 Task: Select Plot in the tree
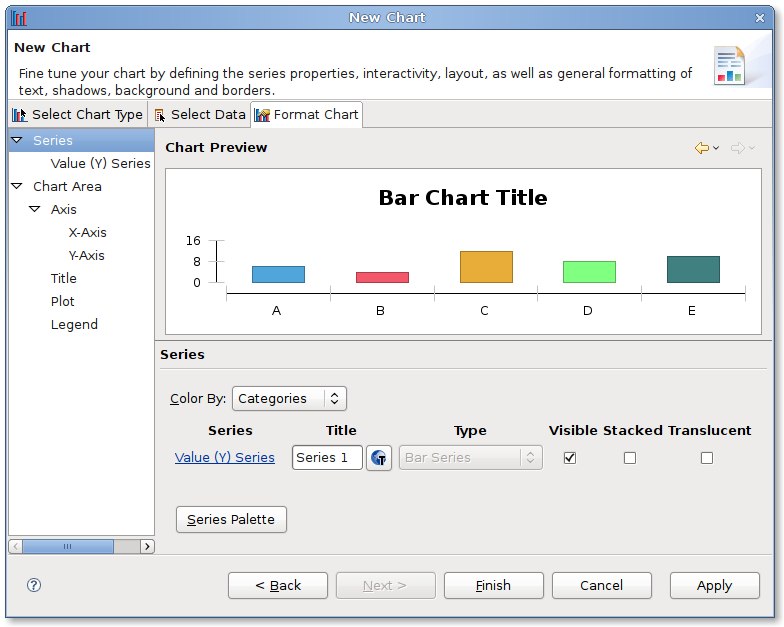tap(62, 302)
